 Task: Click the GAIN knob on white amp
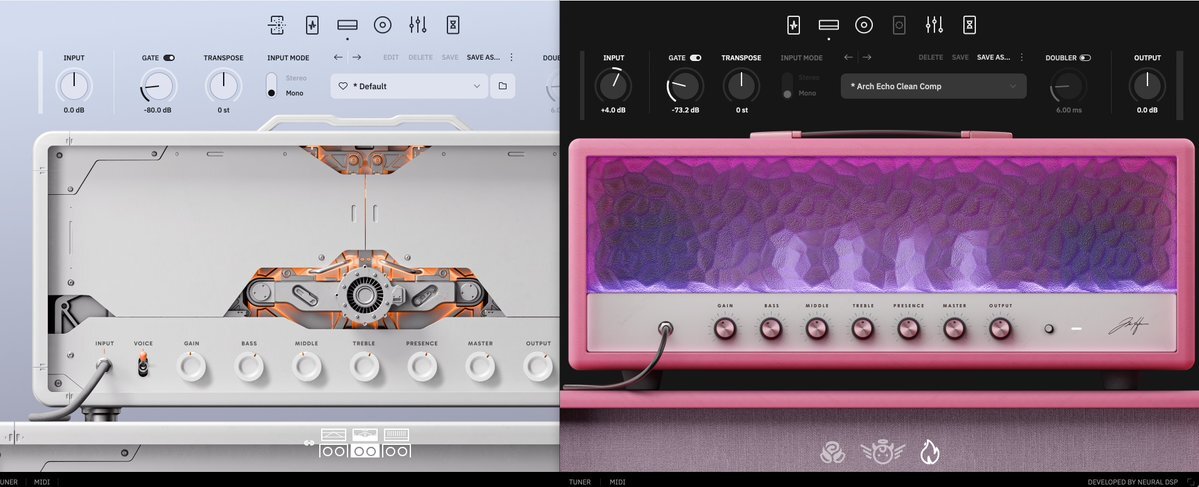click(191, 367)
